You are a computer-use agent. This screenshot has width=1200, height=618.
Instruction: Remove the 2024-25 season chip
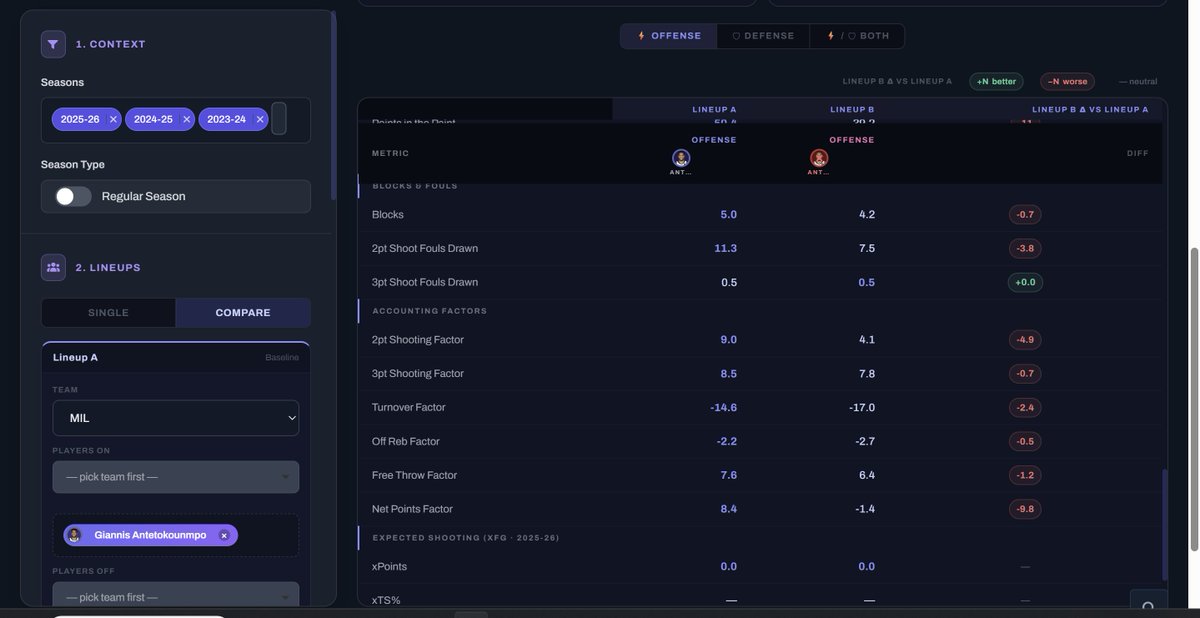click(186, 119)
